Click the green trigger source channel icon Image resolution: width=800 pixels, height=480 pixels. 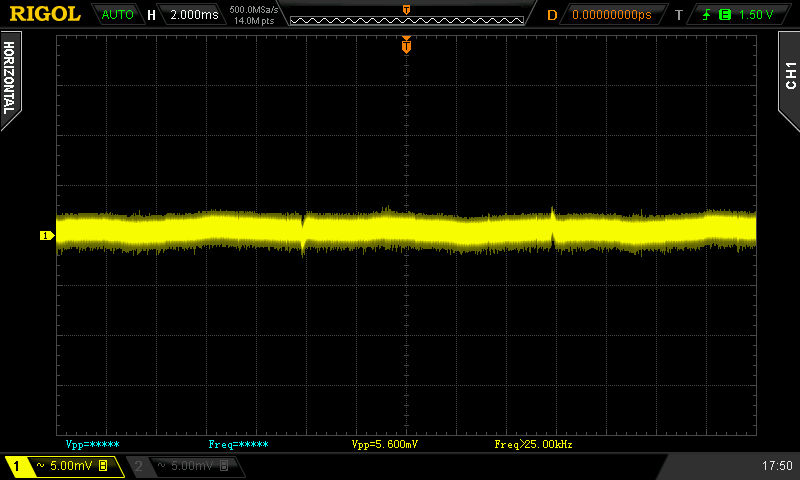tap(724, 15)
